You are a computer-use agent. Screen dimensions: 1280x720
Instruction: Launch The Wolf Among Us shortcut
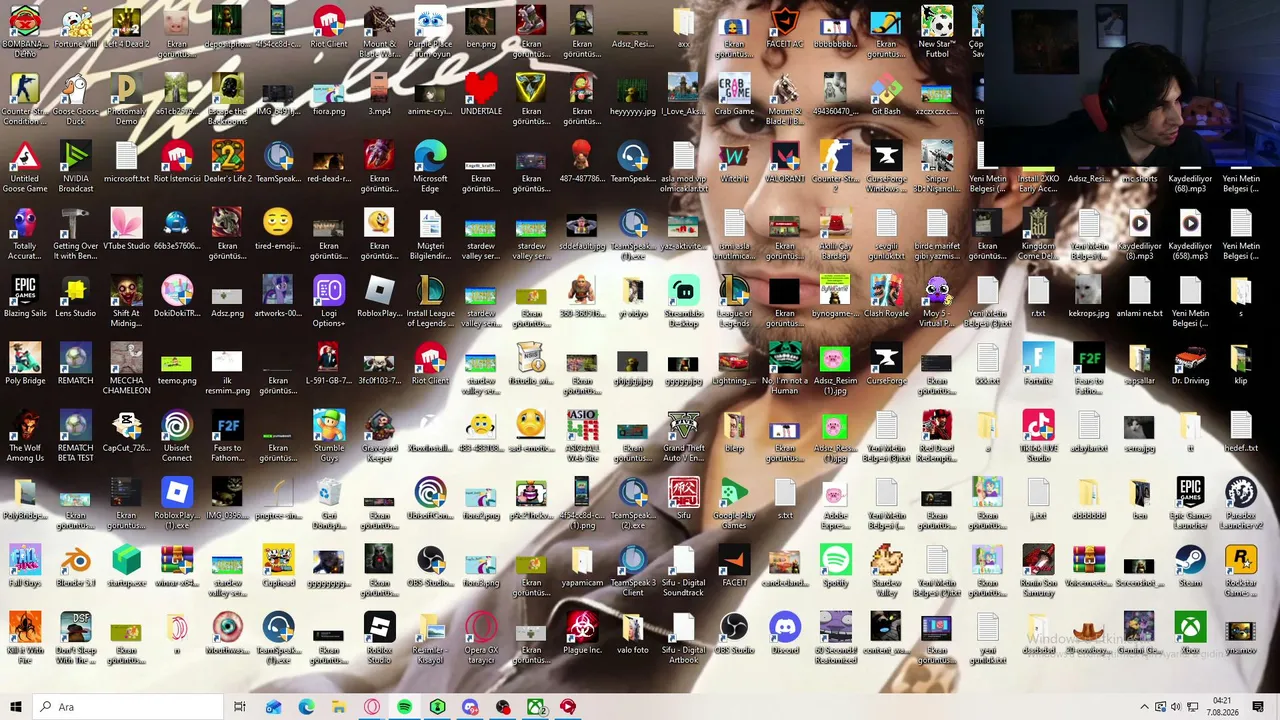pos(25,435)
